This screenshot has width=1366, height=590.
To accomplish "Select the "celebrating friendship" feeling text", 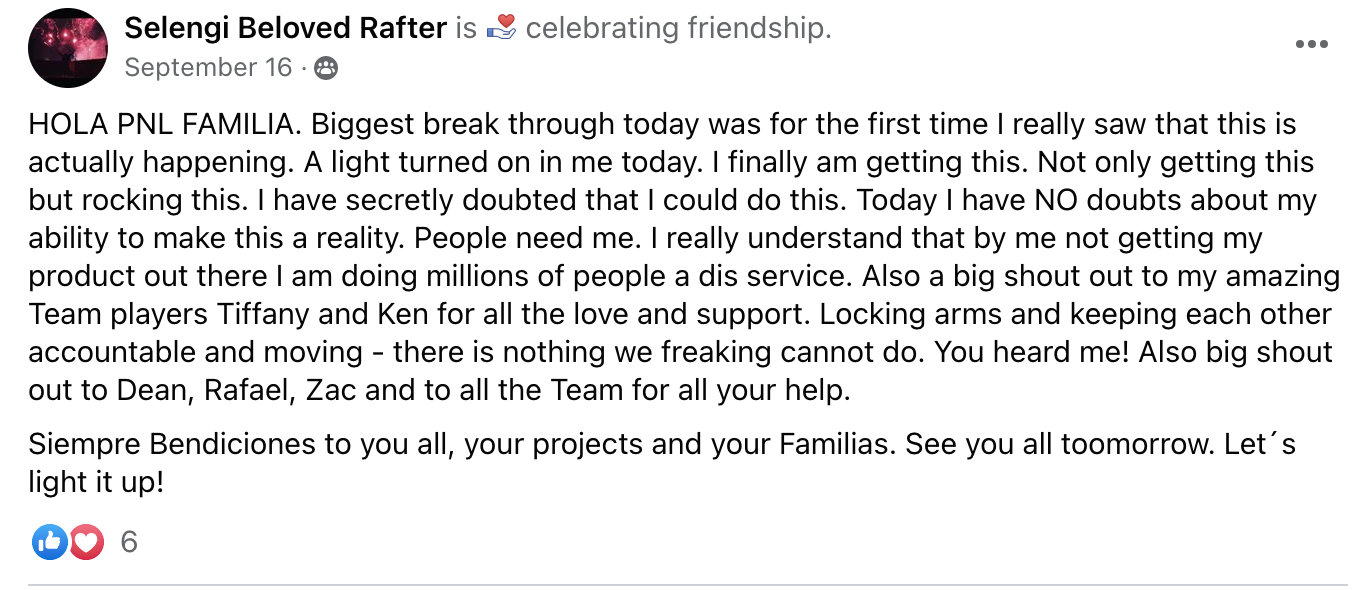I will point(678,29).
